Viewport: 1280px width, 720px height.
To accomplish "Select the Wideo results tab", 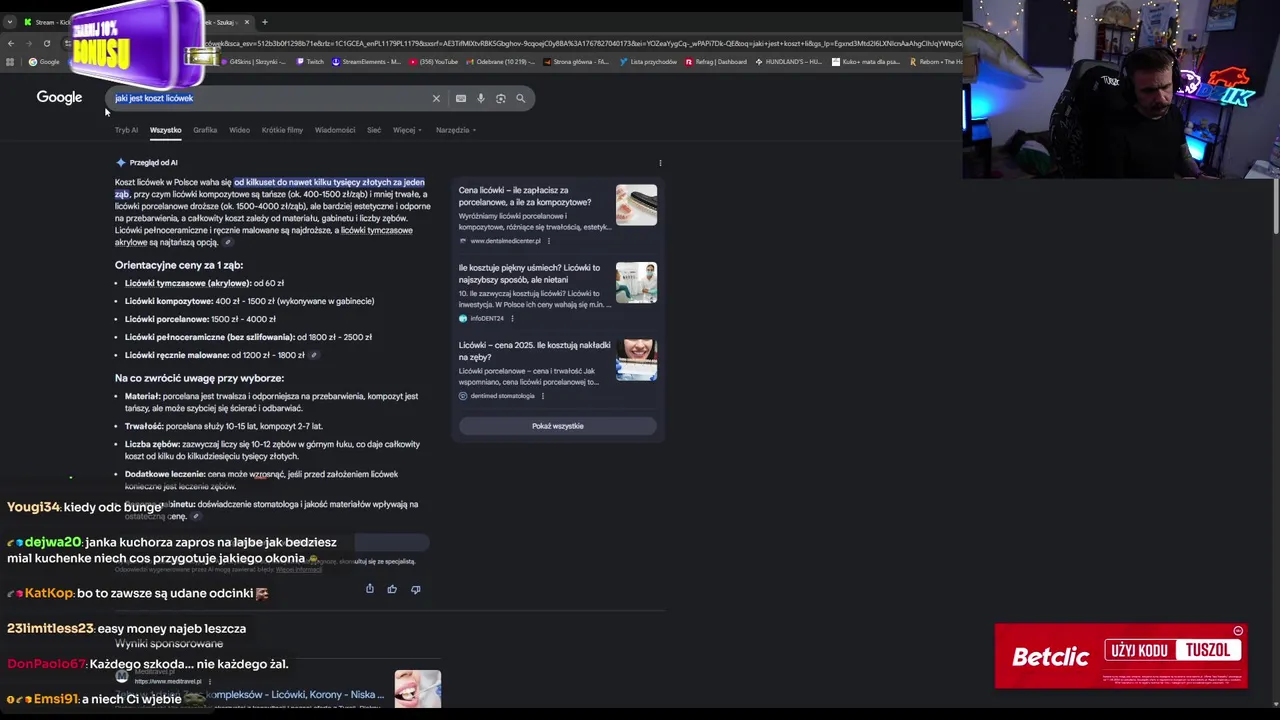I will pyautogui.click(x=239, y=130).
